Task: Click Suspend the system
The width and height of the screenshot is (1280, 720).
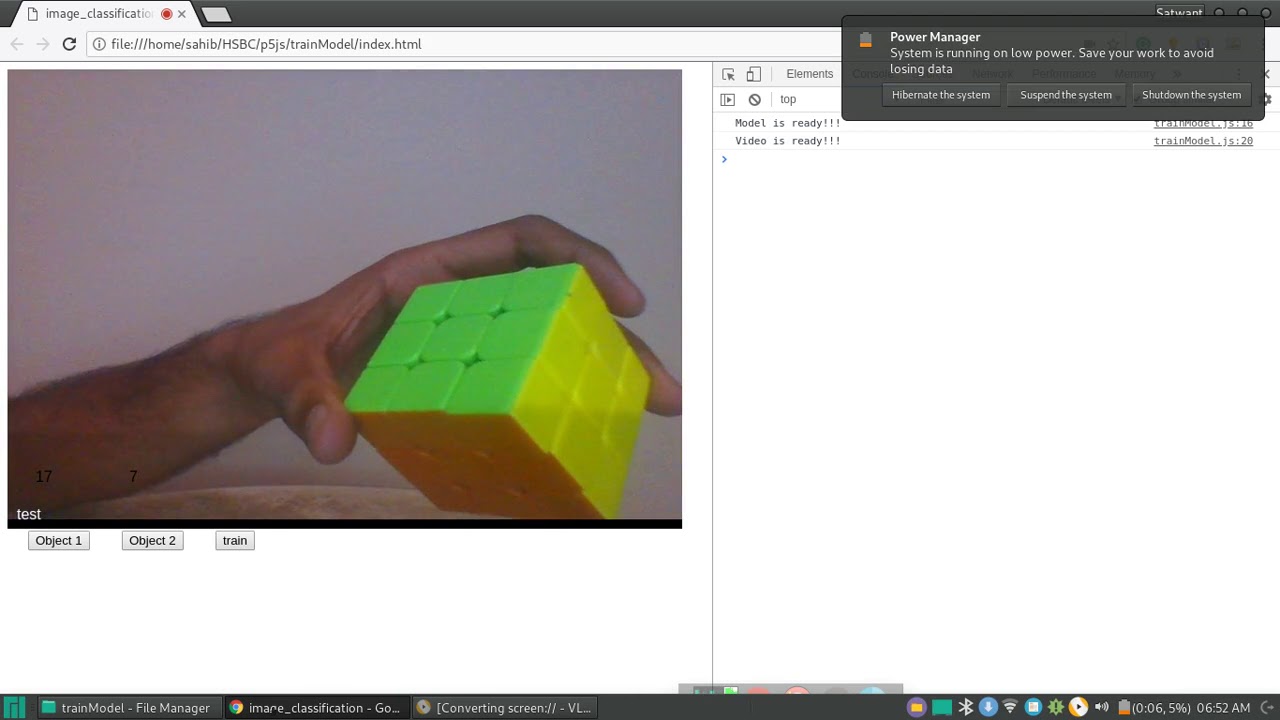Action: click(x=1066, y=95)
